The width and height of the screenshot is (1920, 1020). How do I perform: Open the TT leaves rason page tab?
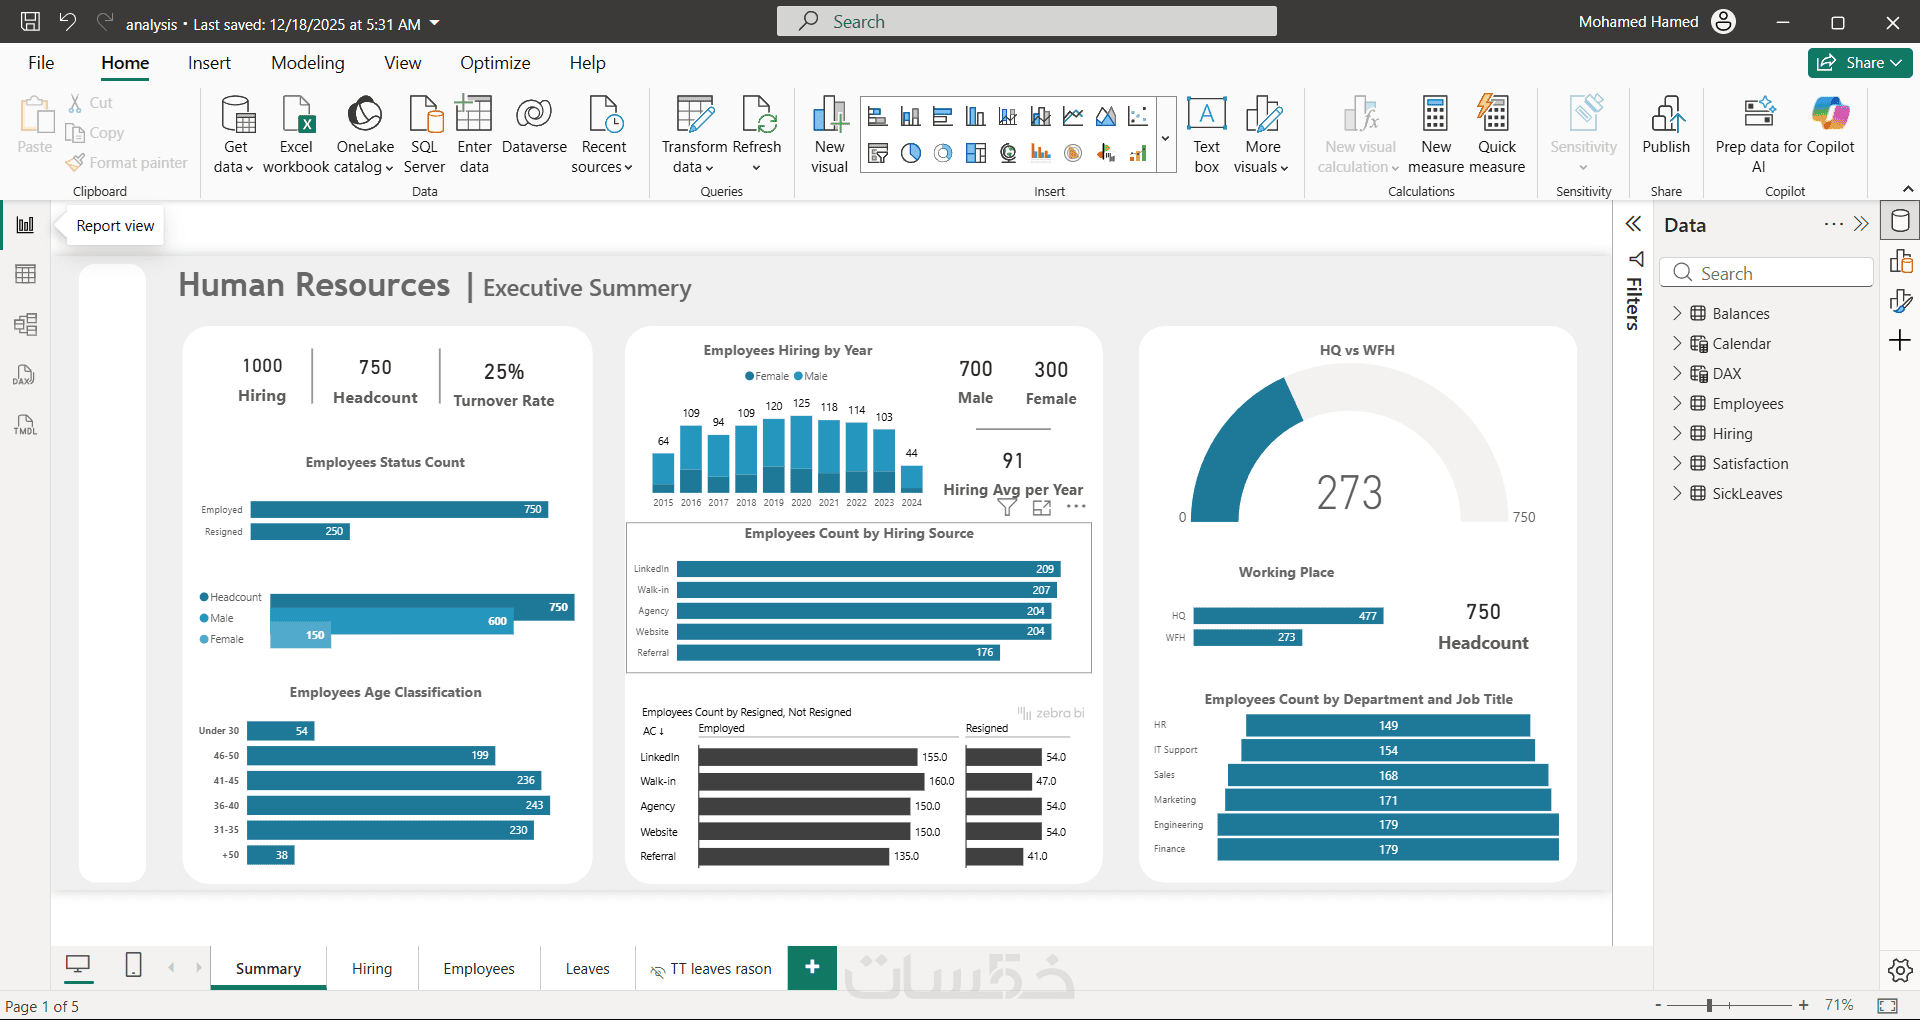coord(711,968)
